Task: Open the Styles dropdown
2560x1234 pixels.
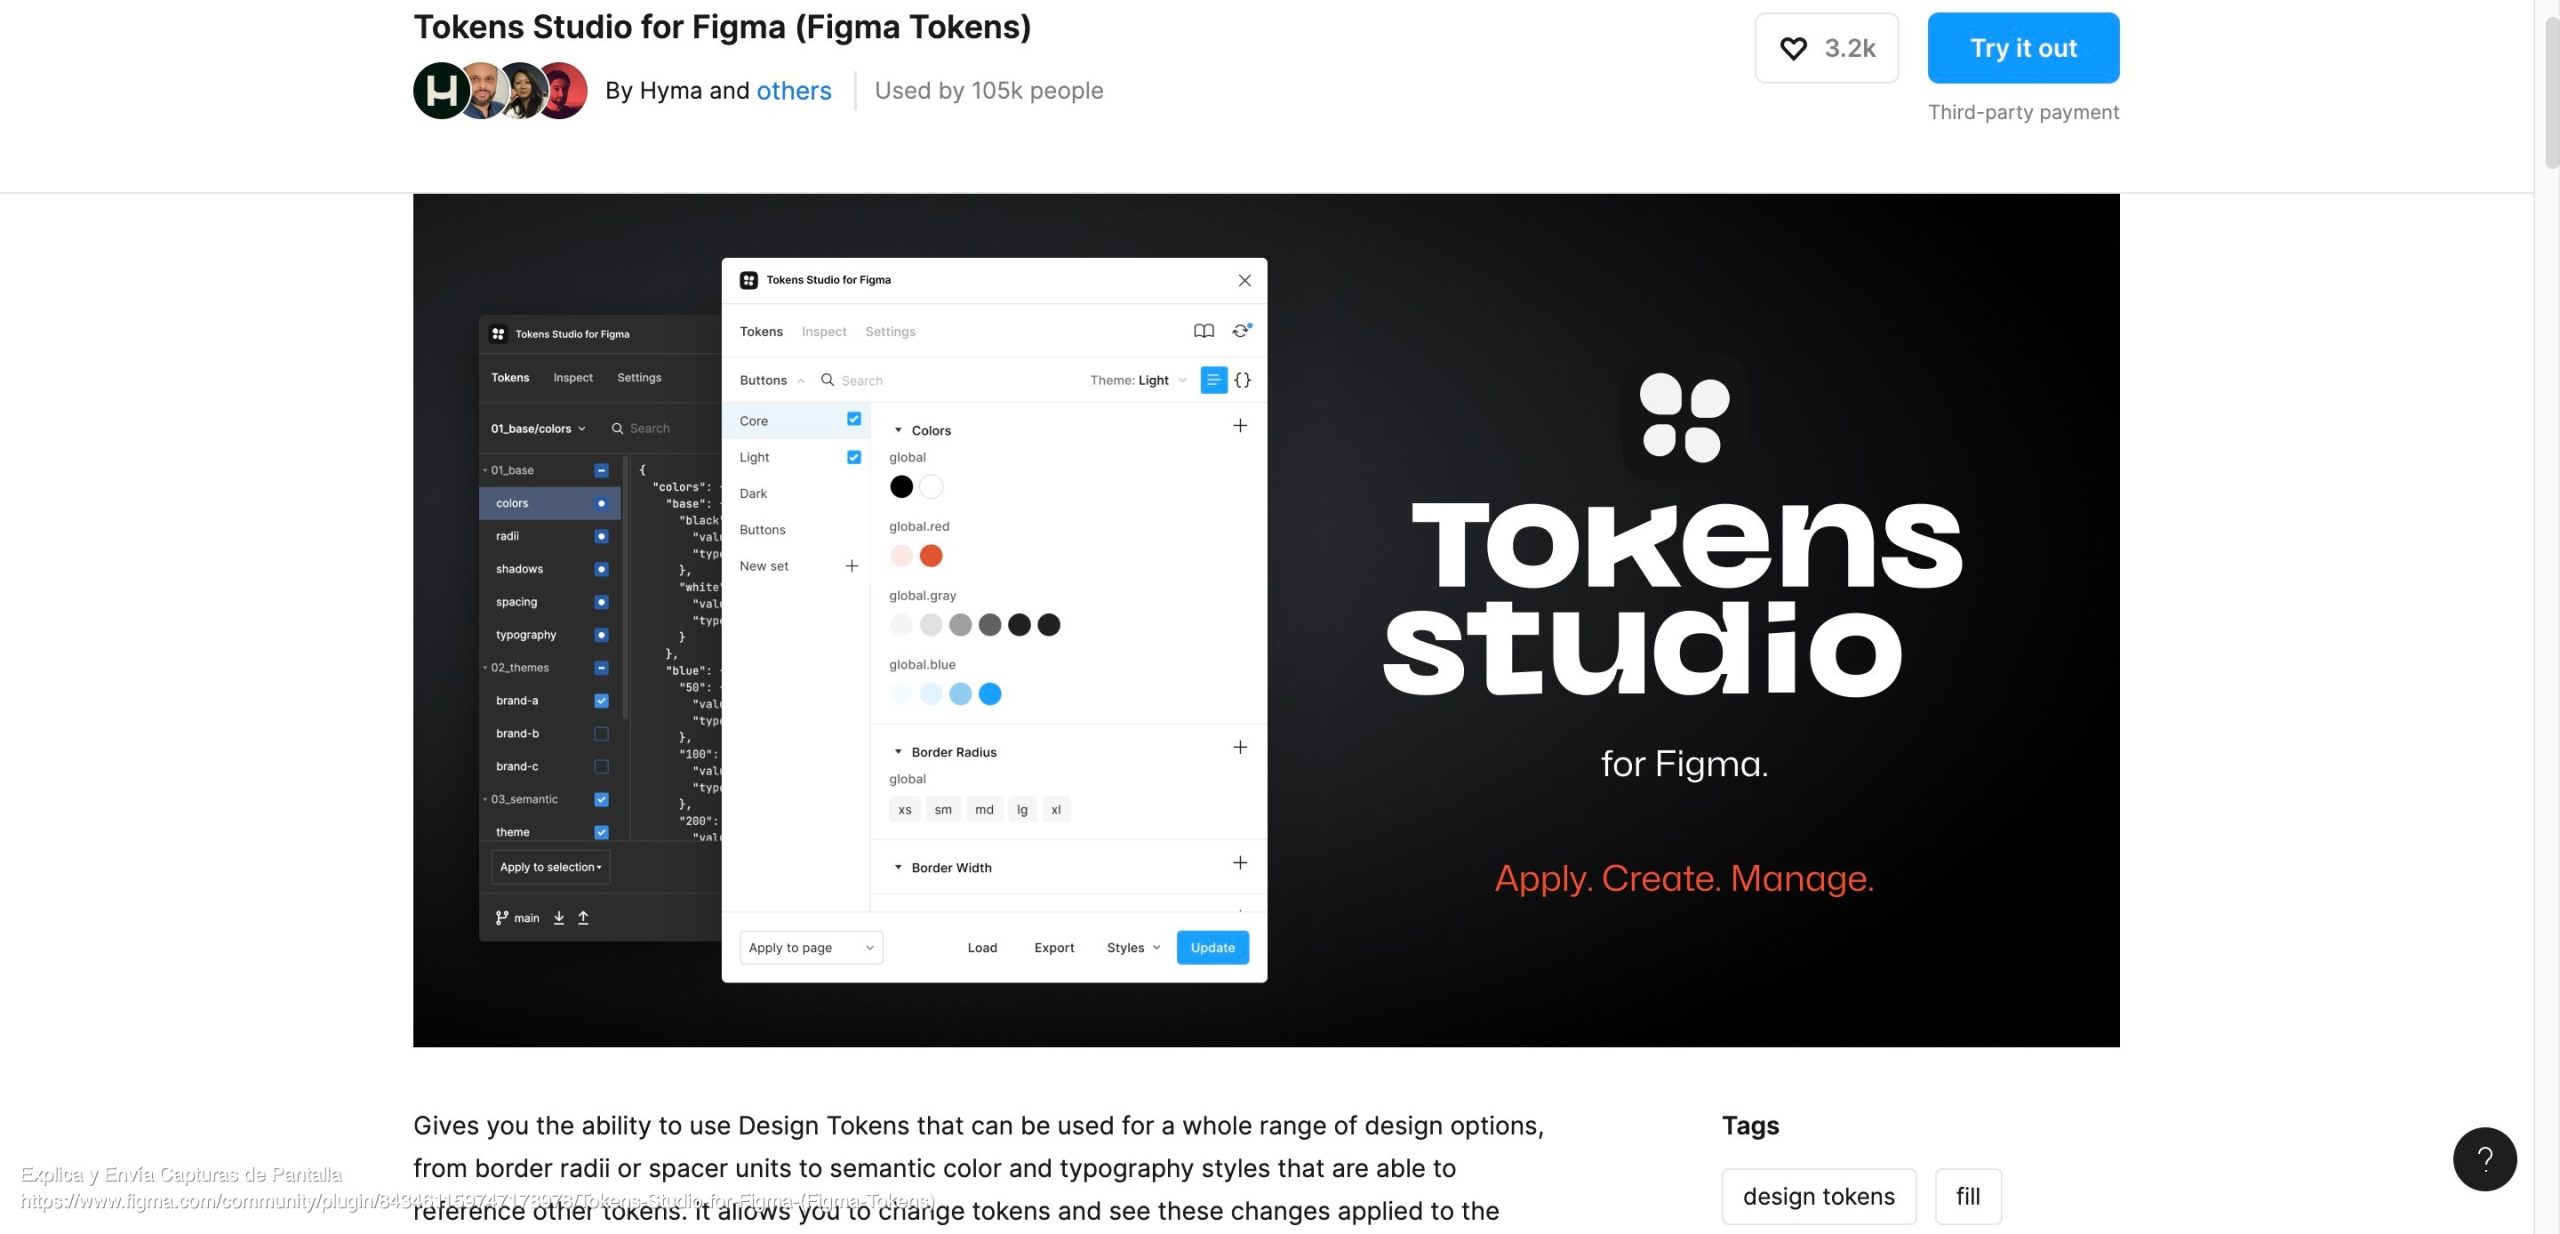Action: point(1134,948)
